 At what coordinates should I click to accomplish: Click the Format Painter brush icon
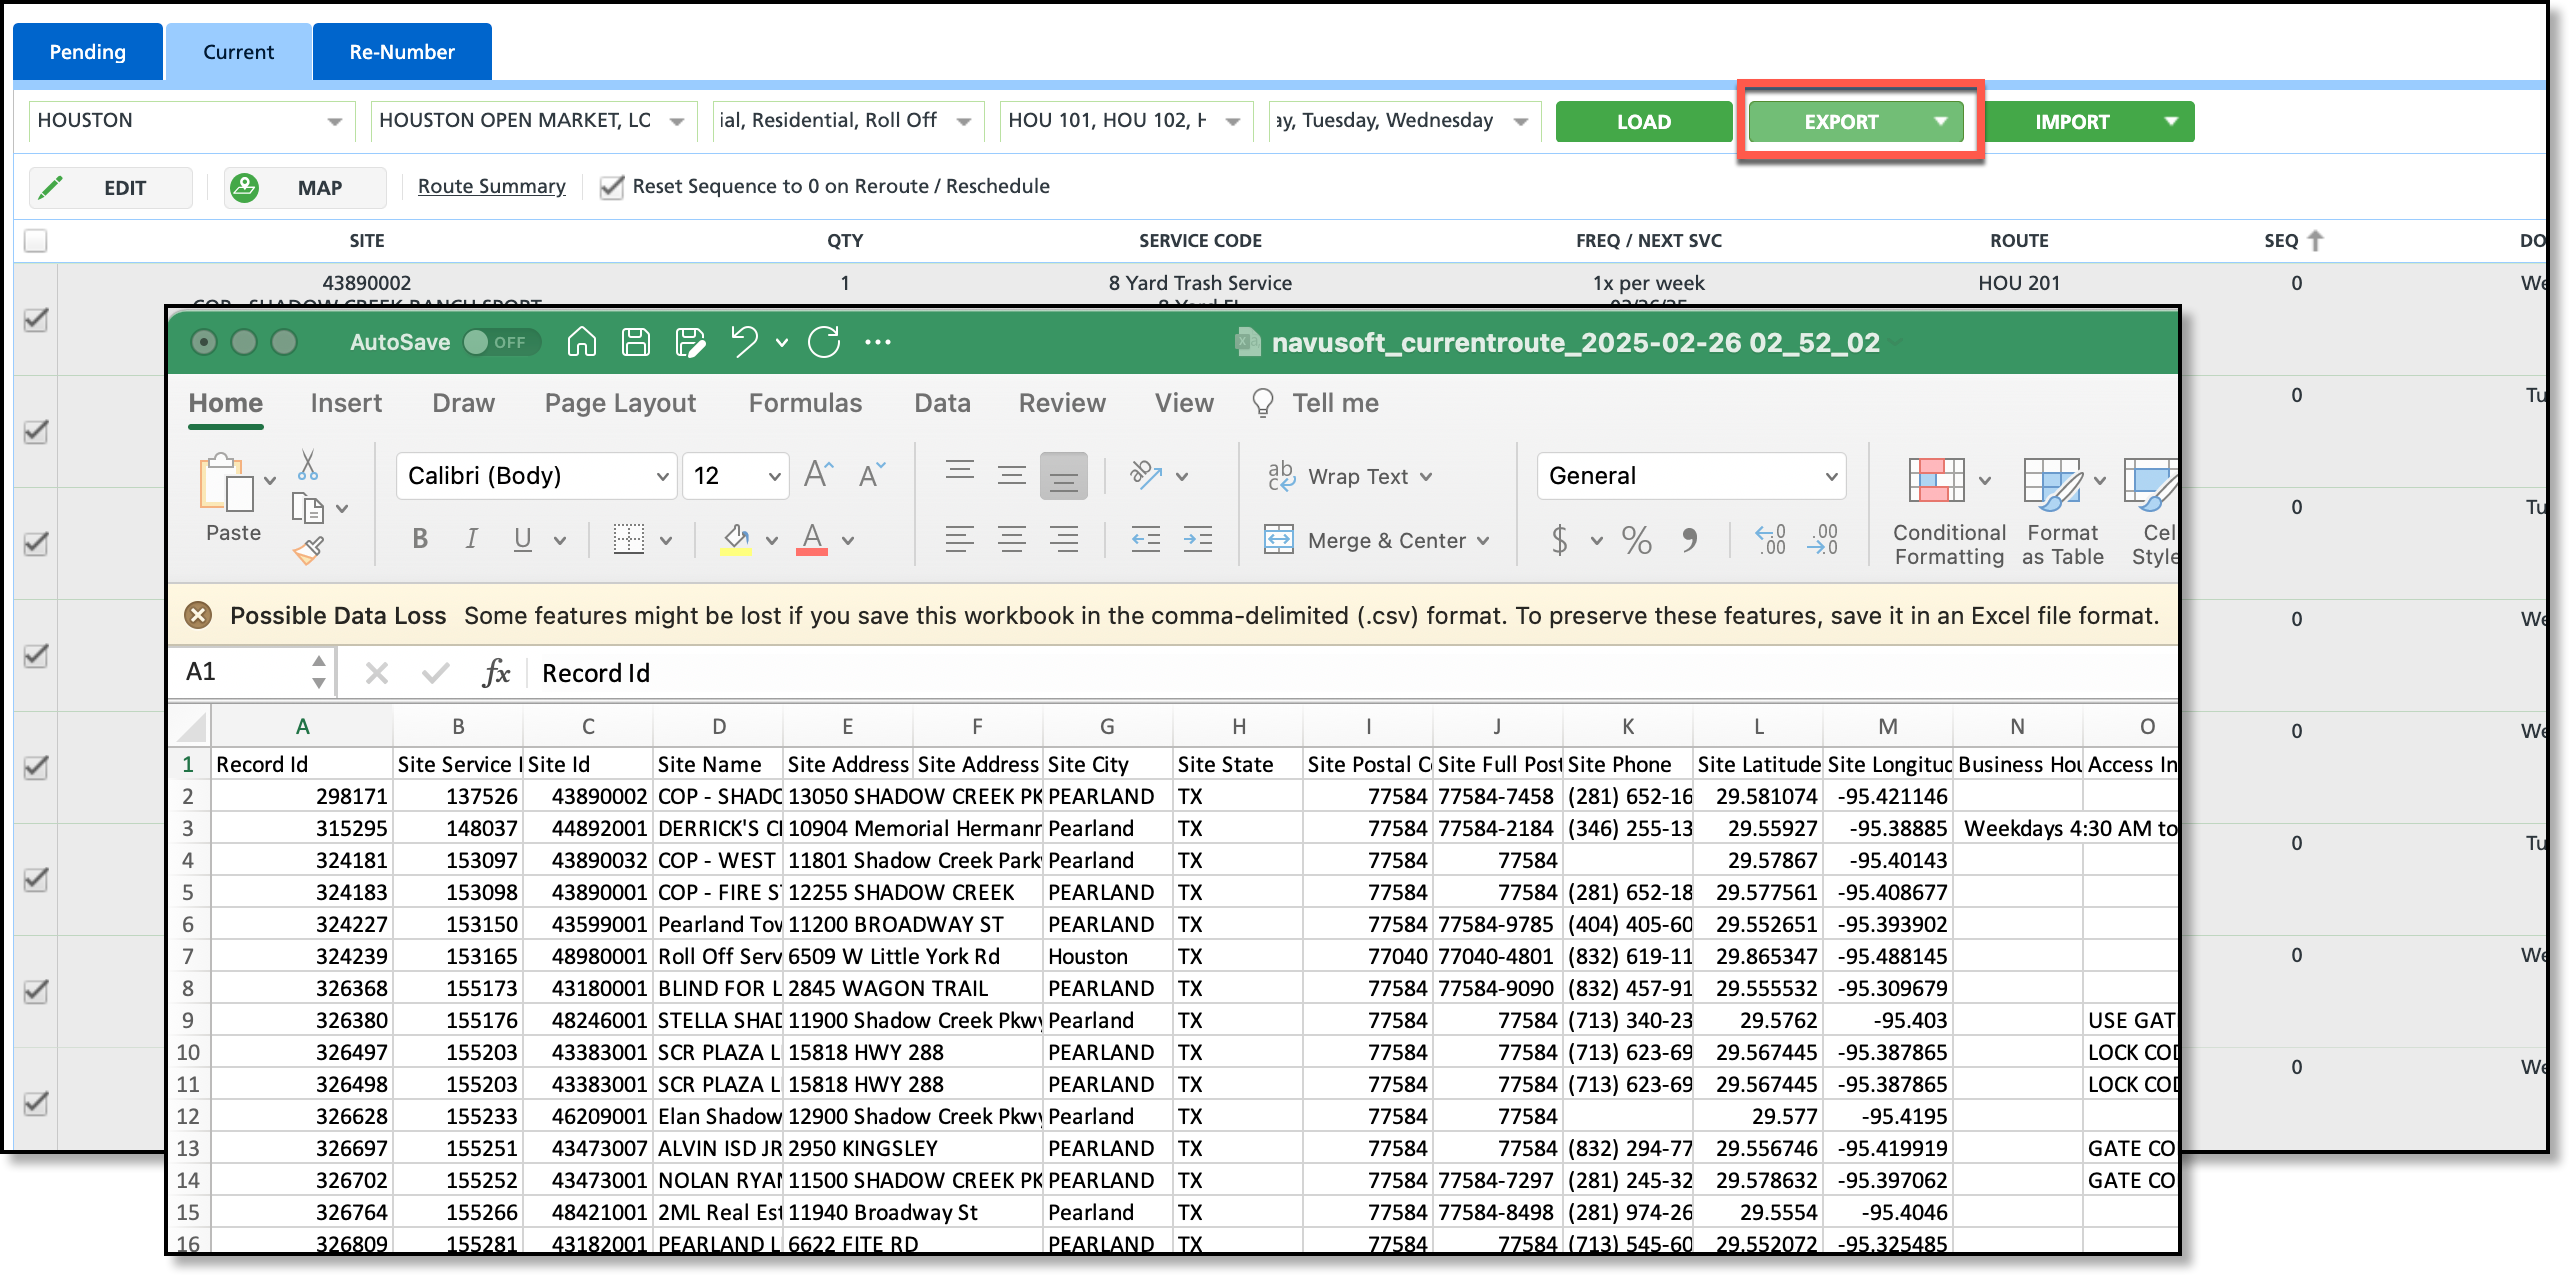[308, 550]
